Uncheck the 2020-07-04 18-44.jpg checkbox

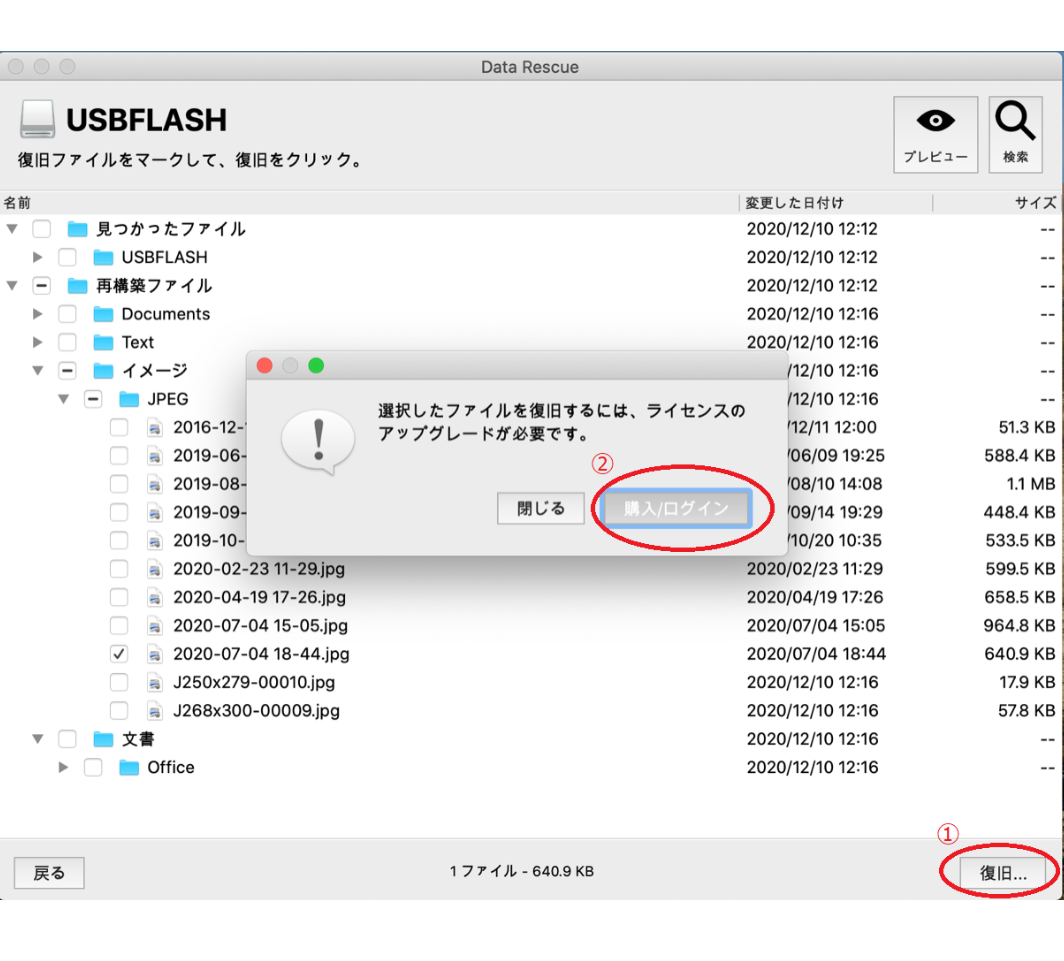119,655
